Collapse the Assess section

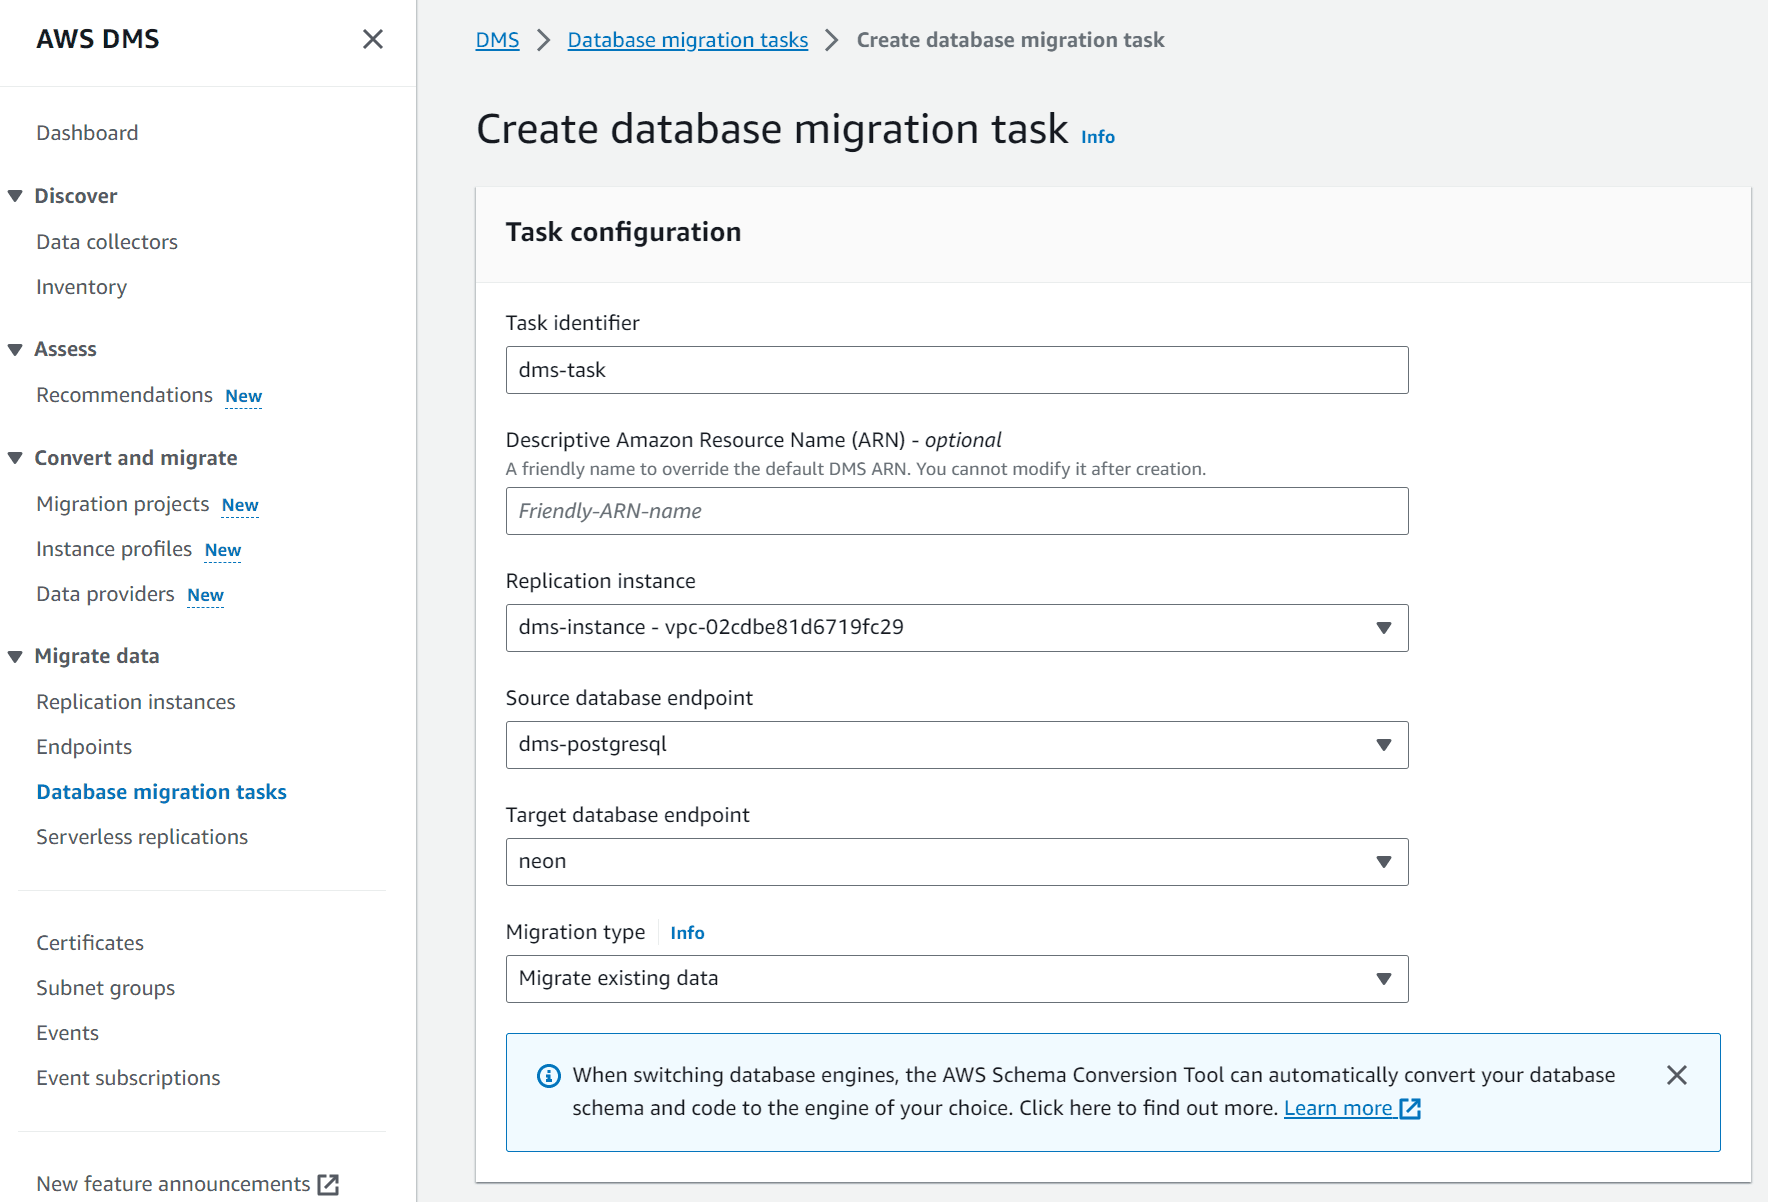[15, 348]
